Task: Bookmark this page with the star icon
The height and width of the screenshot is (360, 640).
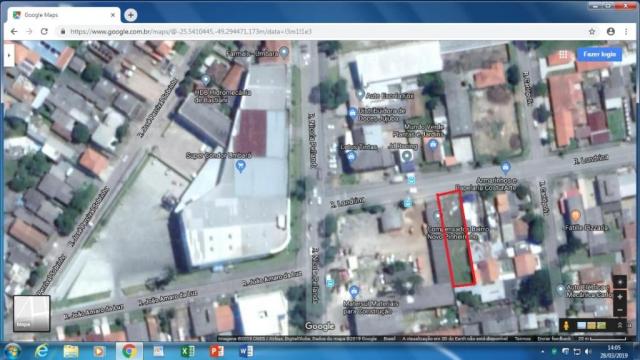Action: 592,31
